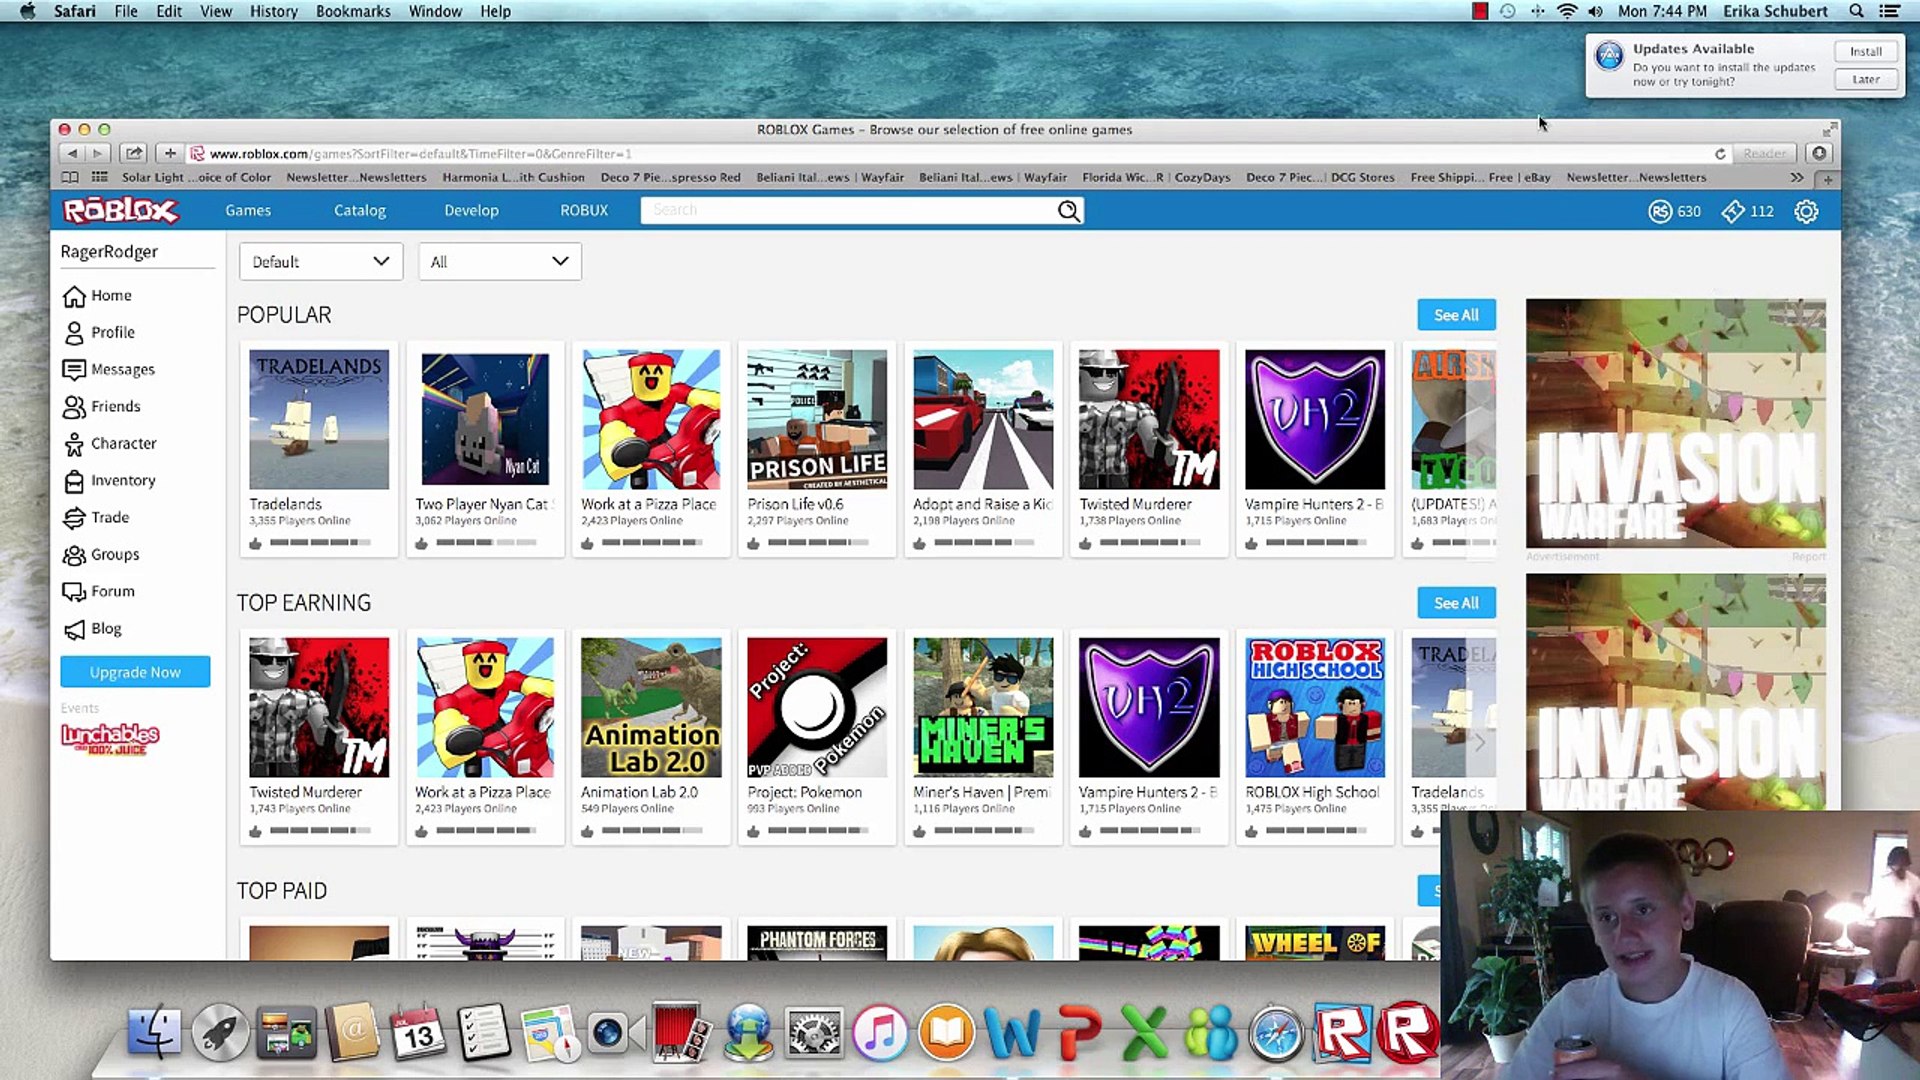This screenshot has width=1920, height=1080.
Task: Expand the Default sort dropdown
Action: pos(320,262)
